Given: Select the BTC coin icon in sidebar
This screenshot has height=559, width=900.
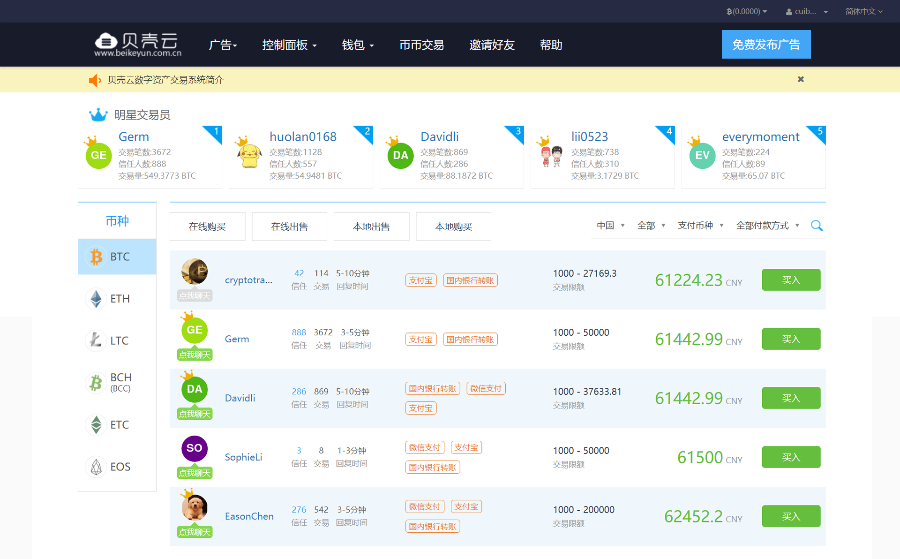Looking at the screenshot, I should (x=97, y=257).
